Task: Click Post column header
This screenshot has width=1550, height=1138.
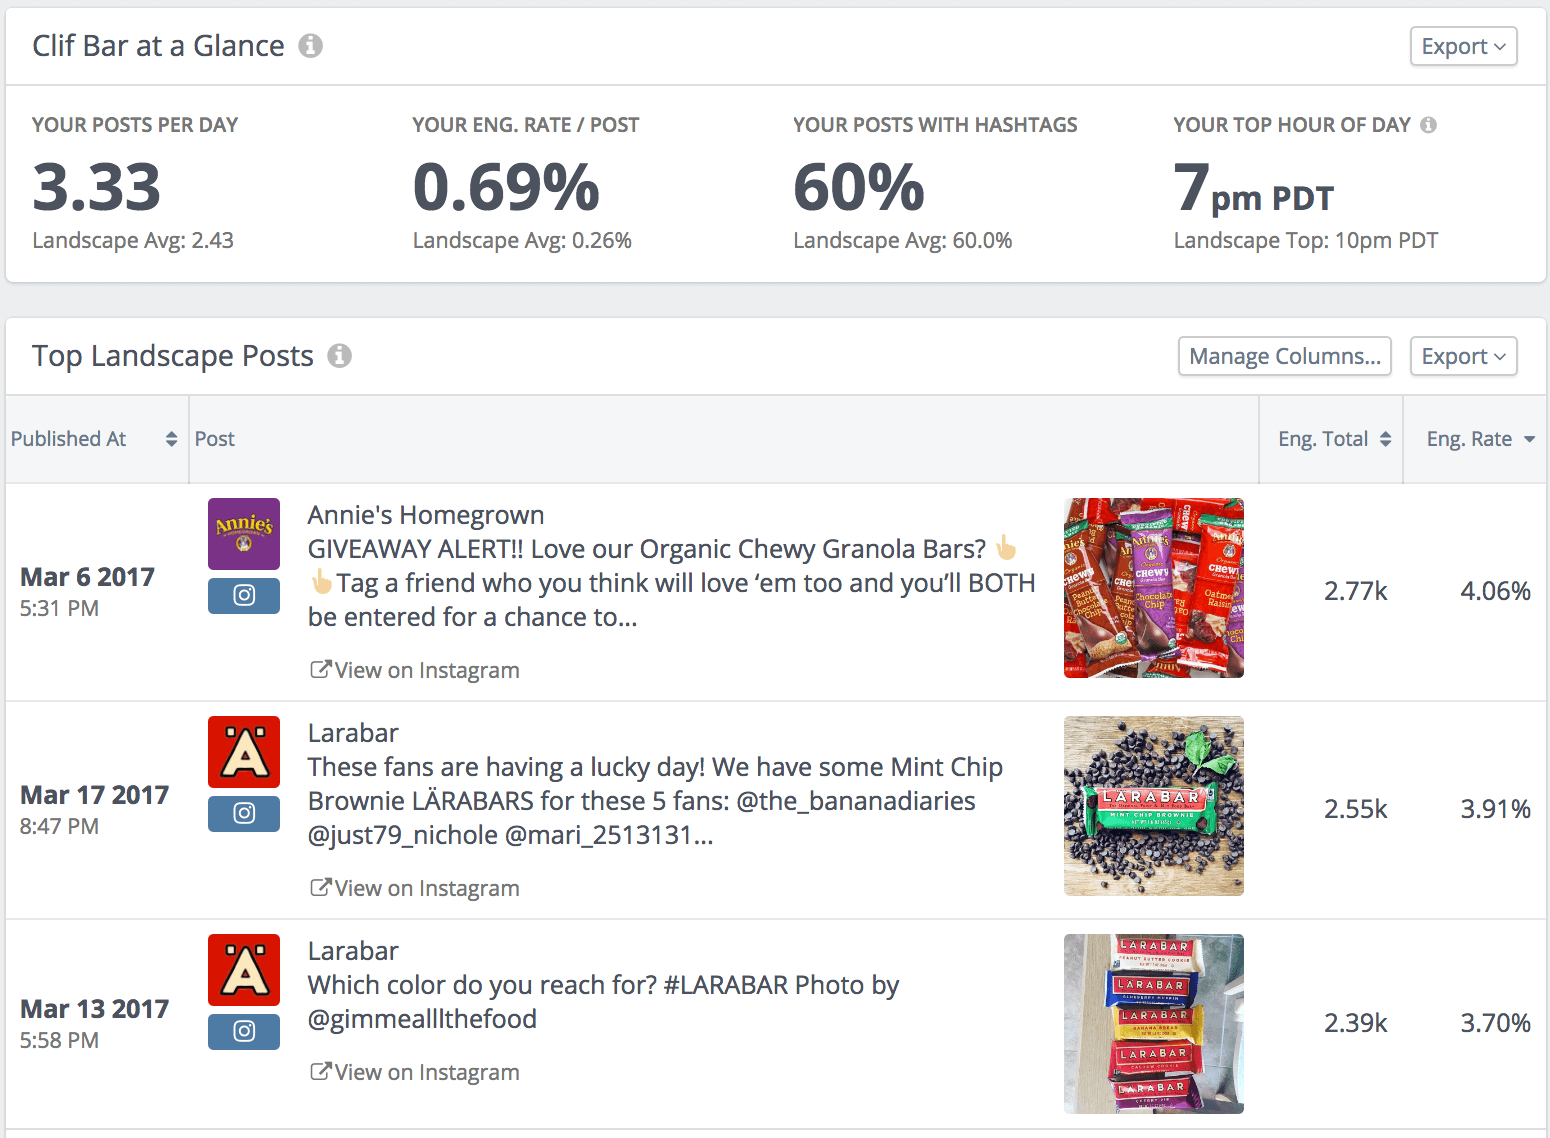Action: click(x=215, y=439)
